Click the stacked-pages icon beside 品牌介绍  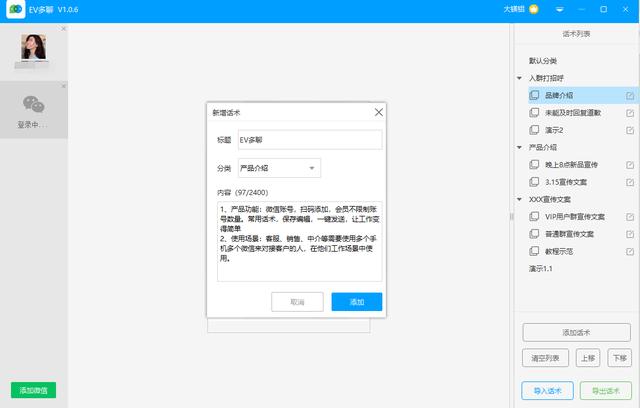(534, 95)
